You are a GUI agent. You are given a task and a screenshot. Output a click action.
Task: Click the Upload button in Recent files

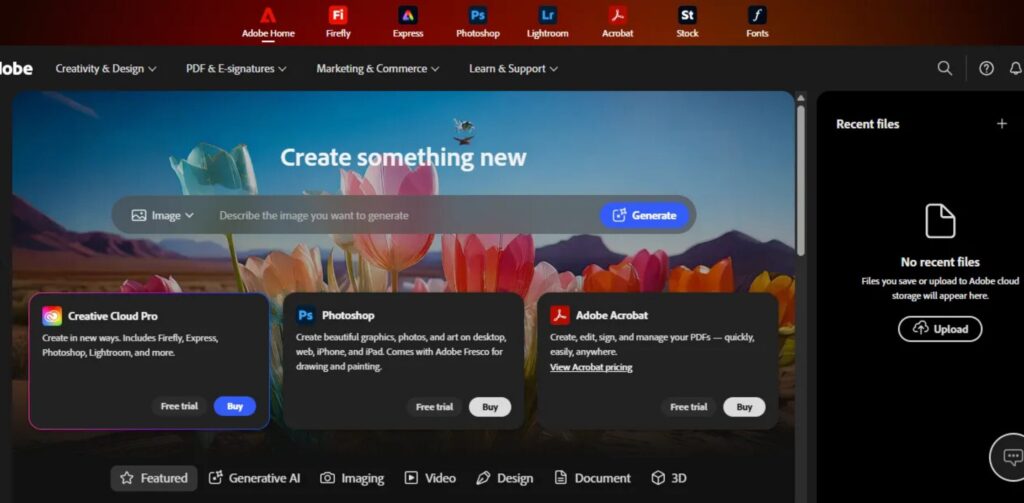point(940,329)
